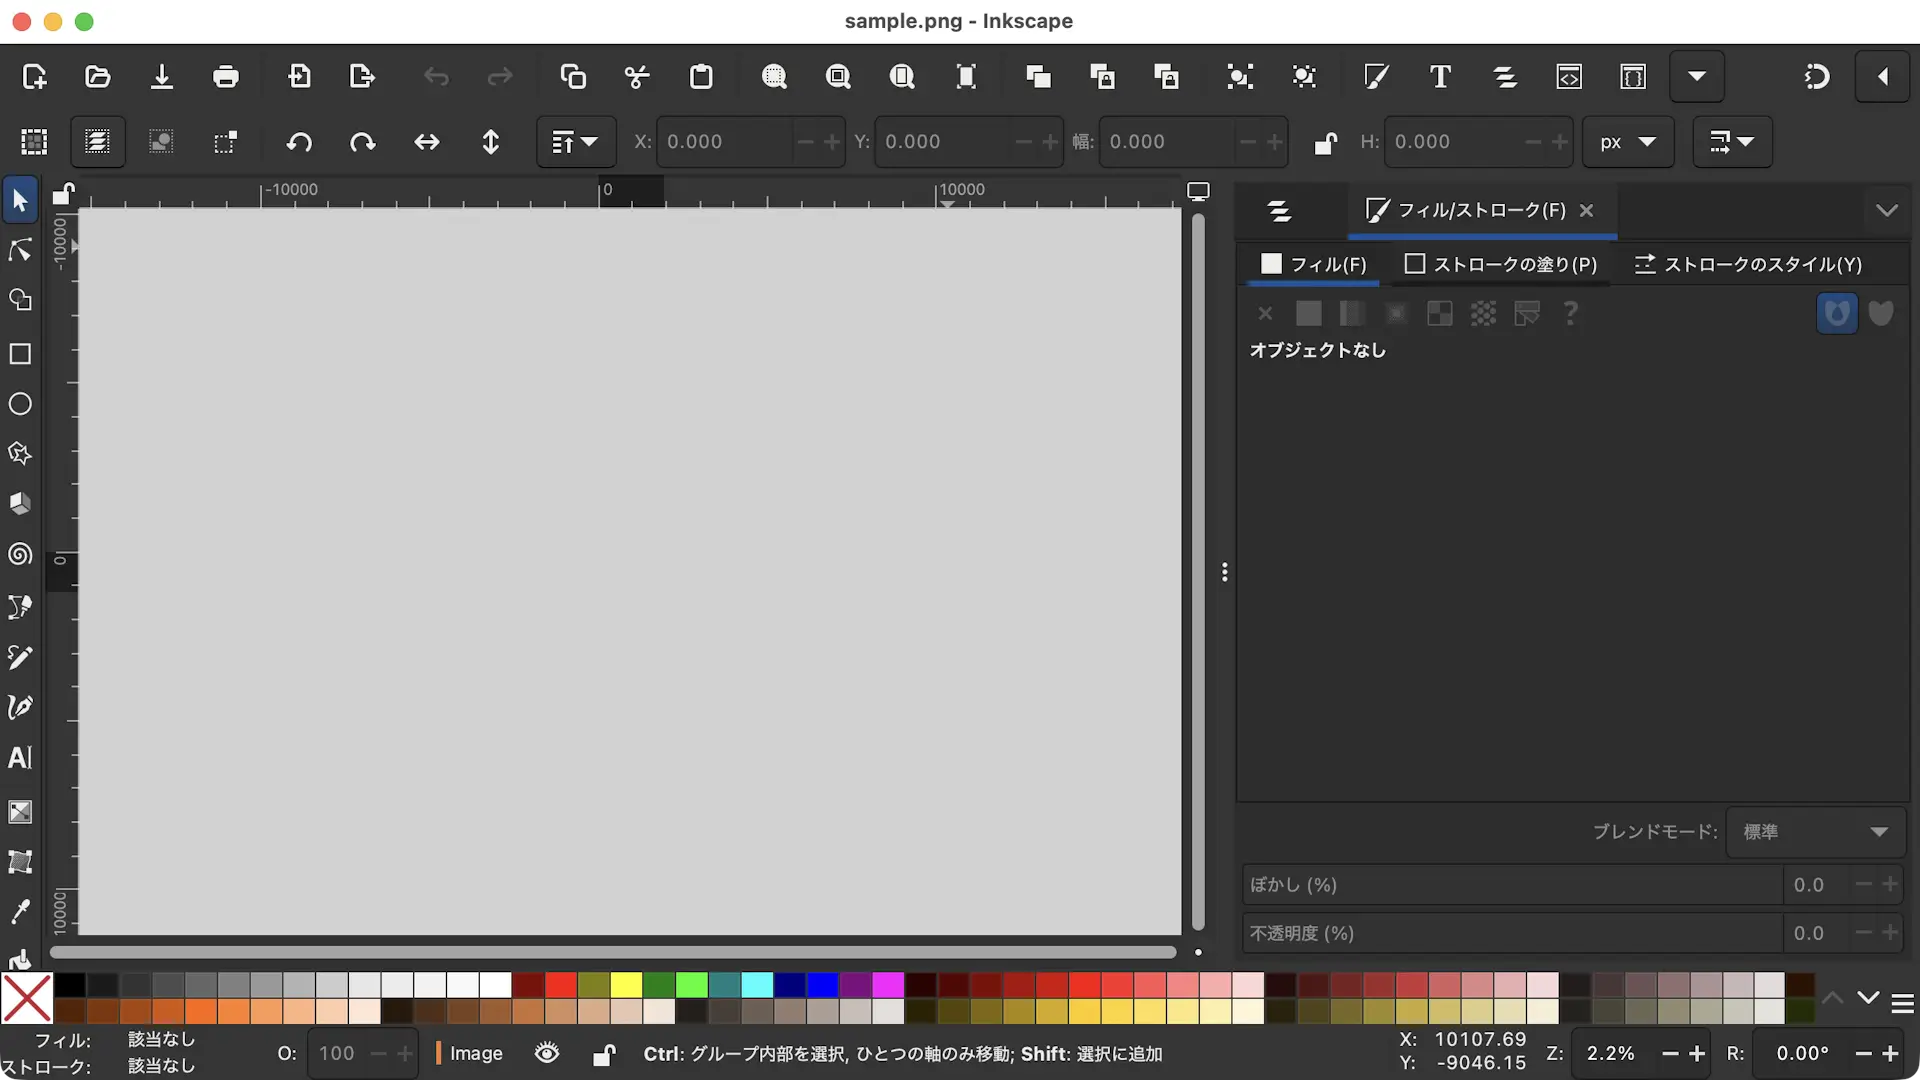This screenshot has width=1920, height=1080.
Task: Switch to the フィル(F) tab
Action: [x=1313, y=264]
